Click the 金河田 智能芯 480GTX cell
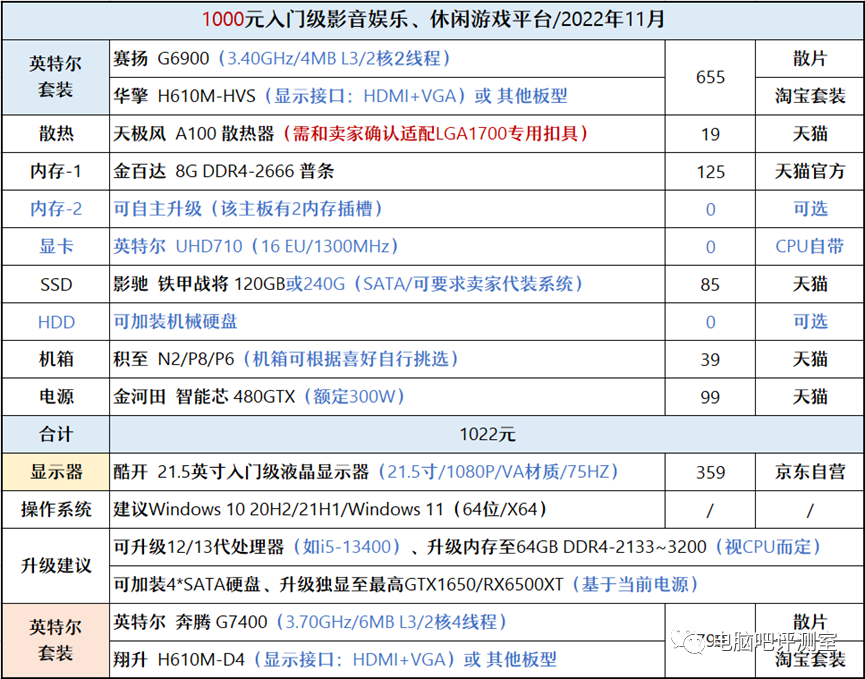The width and height of the screenshot is (865, 679). pyautogui.click(x=387, y=397)
